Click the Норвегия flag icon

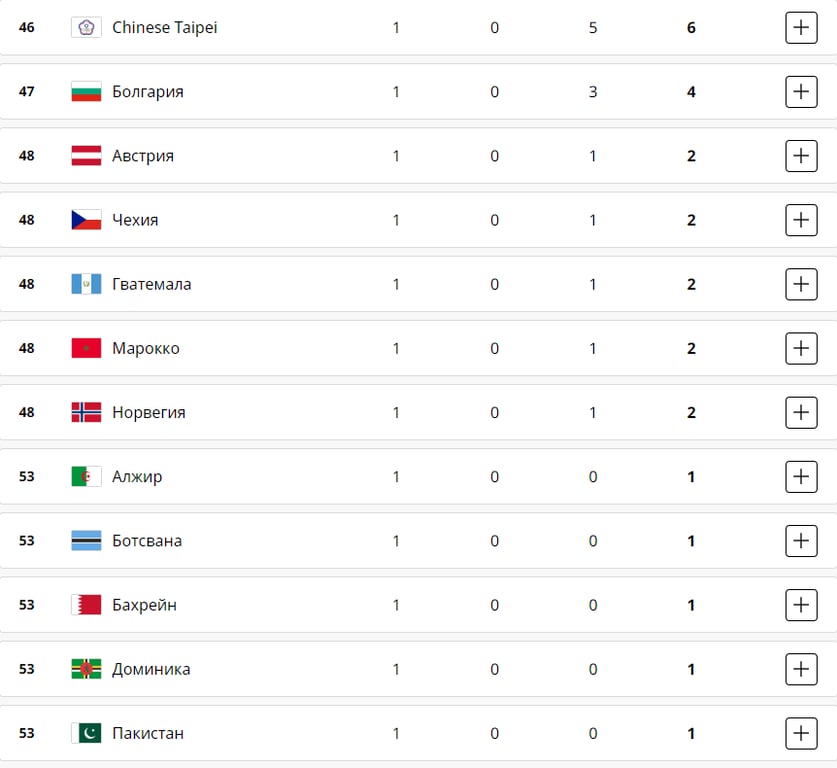pyautogui.click(x=86, y=412)
